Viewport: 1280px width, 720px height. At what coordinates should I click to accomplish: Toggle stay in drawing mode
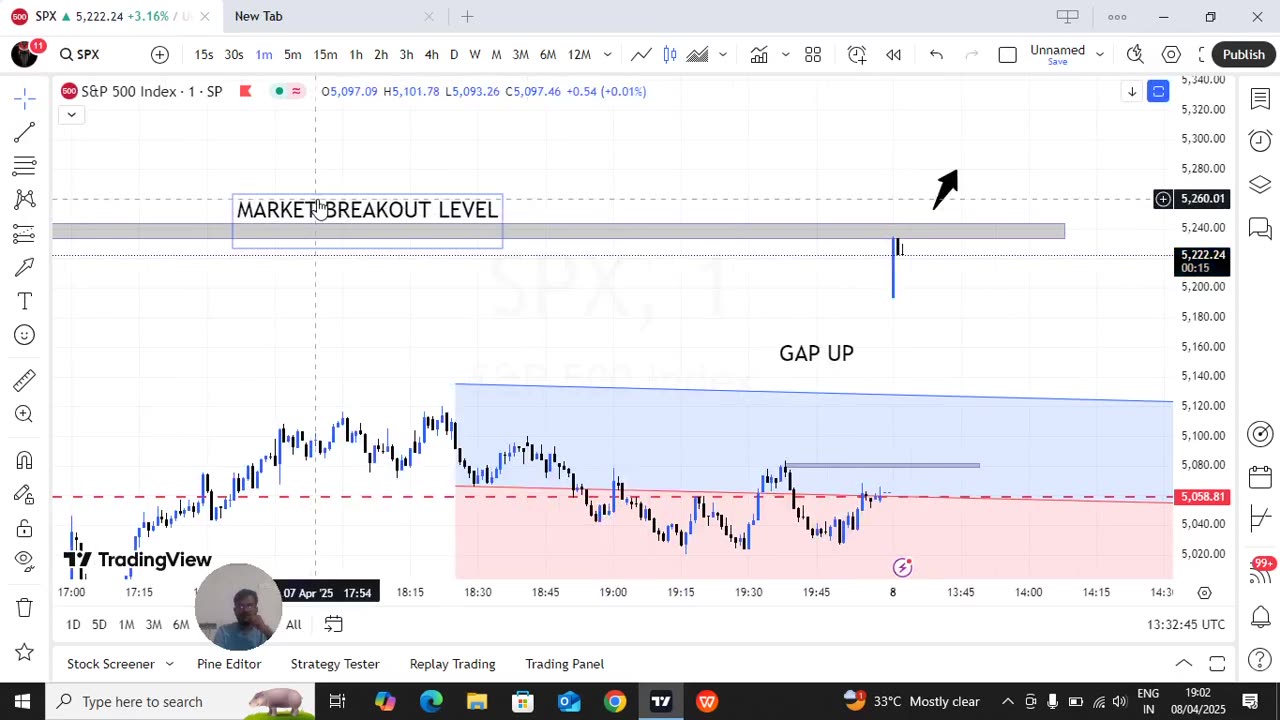(25, 494)
